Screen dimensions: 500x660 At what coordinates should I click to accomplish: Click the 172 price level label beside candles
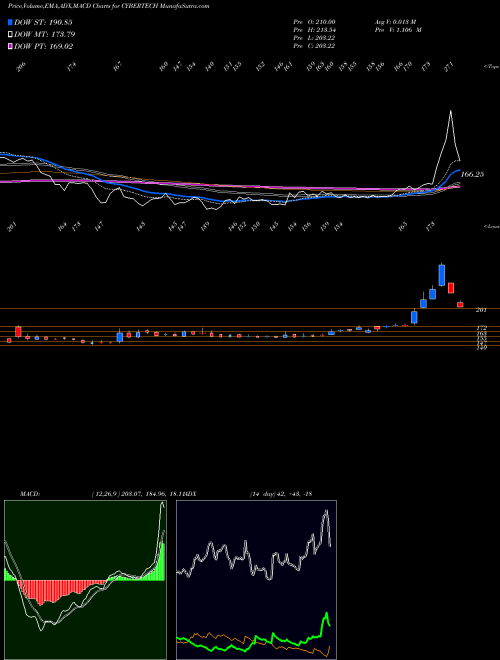[481, 327]
